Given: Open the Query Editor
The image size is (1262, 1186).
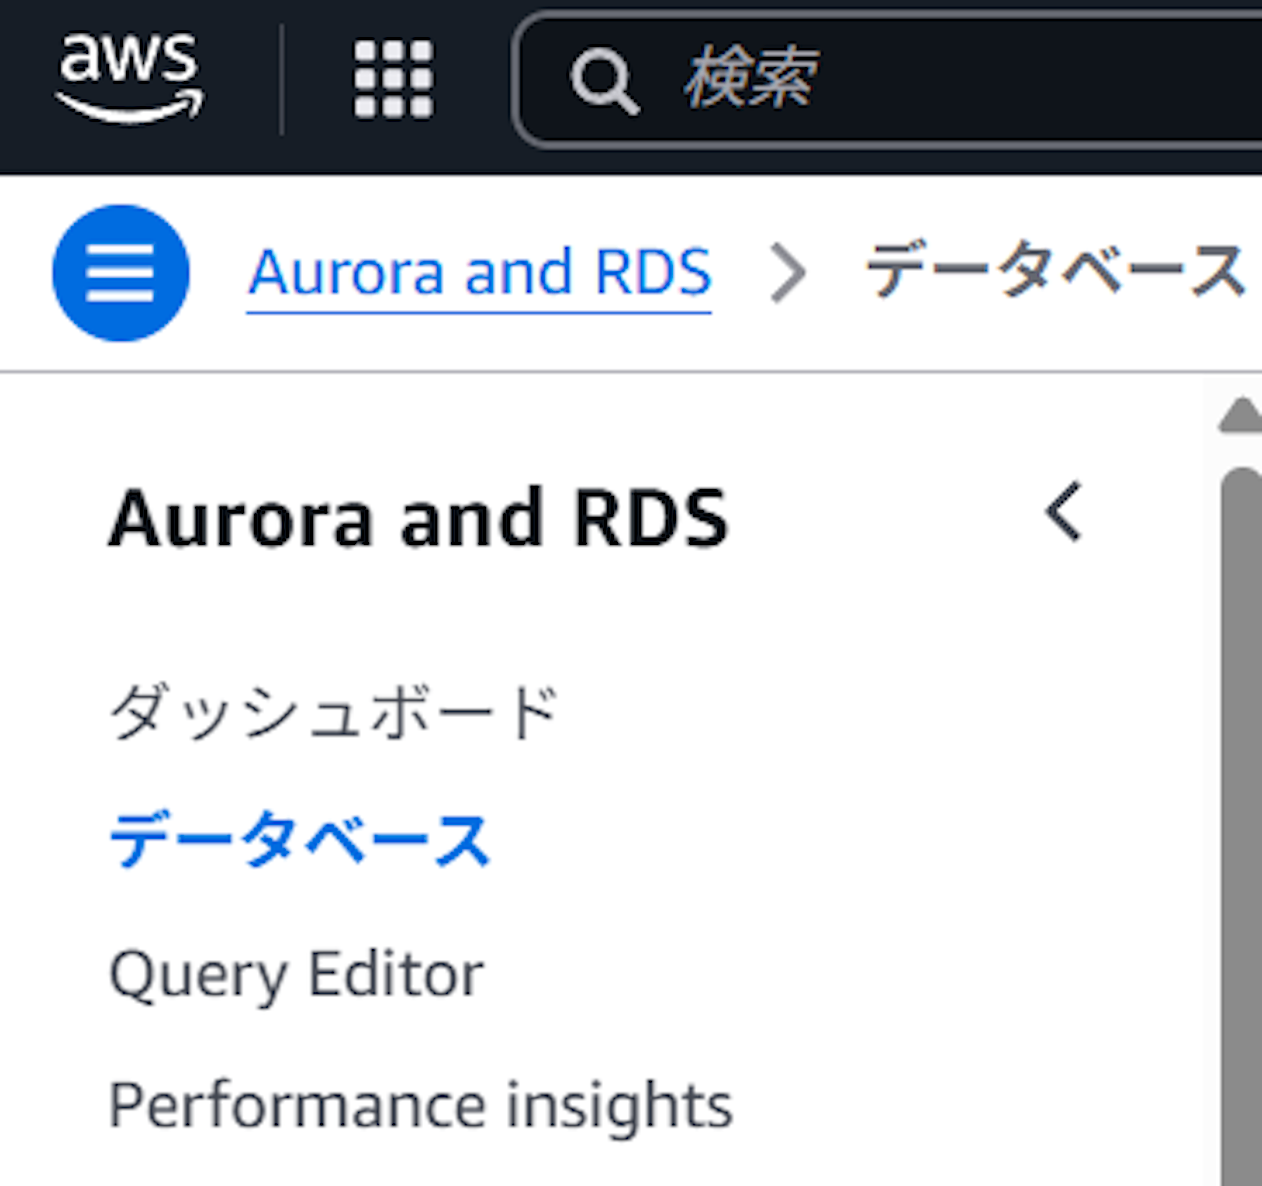Looking at the screenshot, I should pos(297,971).
